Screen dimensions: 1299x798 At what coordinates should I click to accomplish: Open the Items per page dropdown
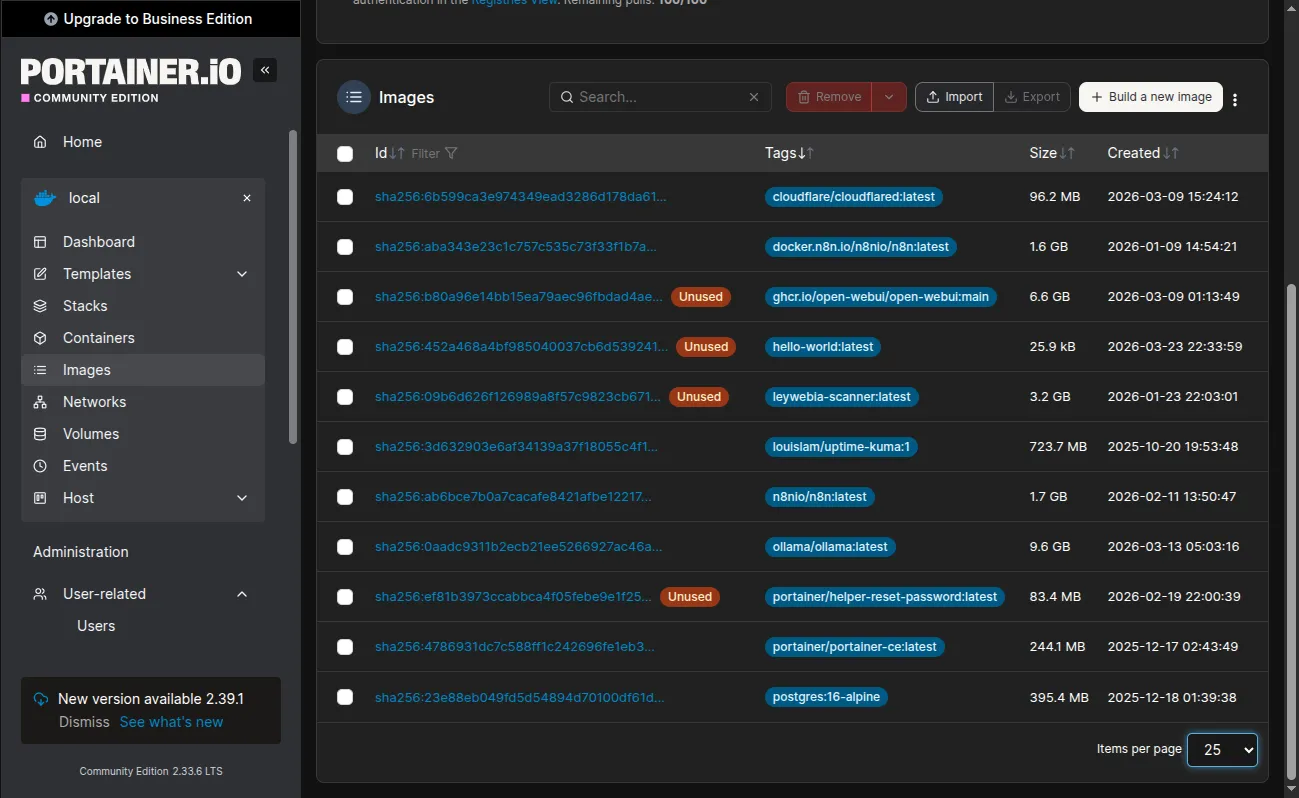tap(1222, 749)
